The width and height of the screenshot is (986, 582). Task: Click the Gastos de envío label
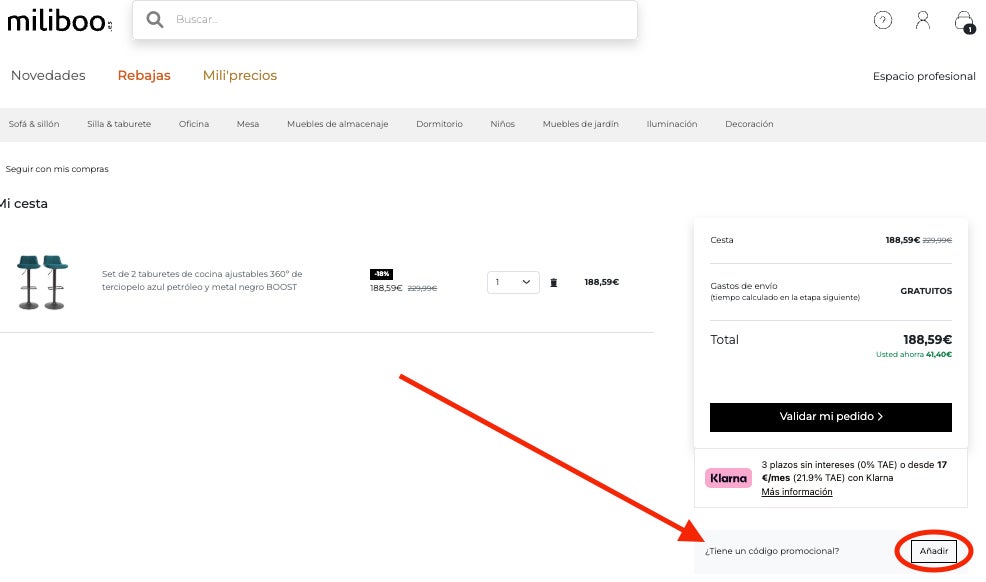point(743,285)
